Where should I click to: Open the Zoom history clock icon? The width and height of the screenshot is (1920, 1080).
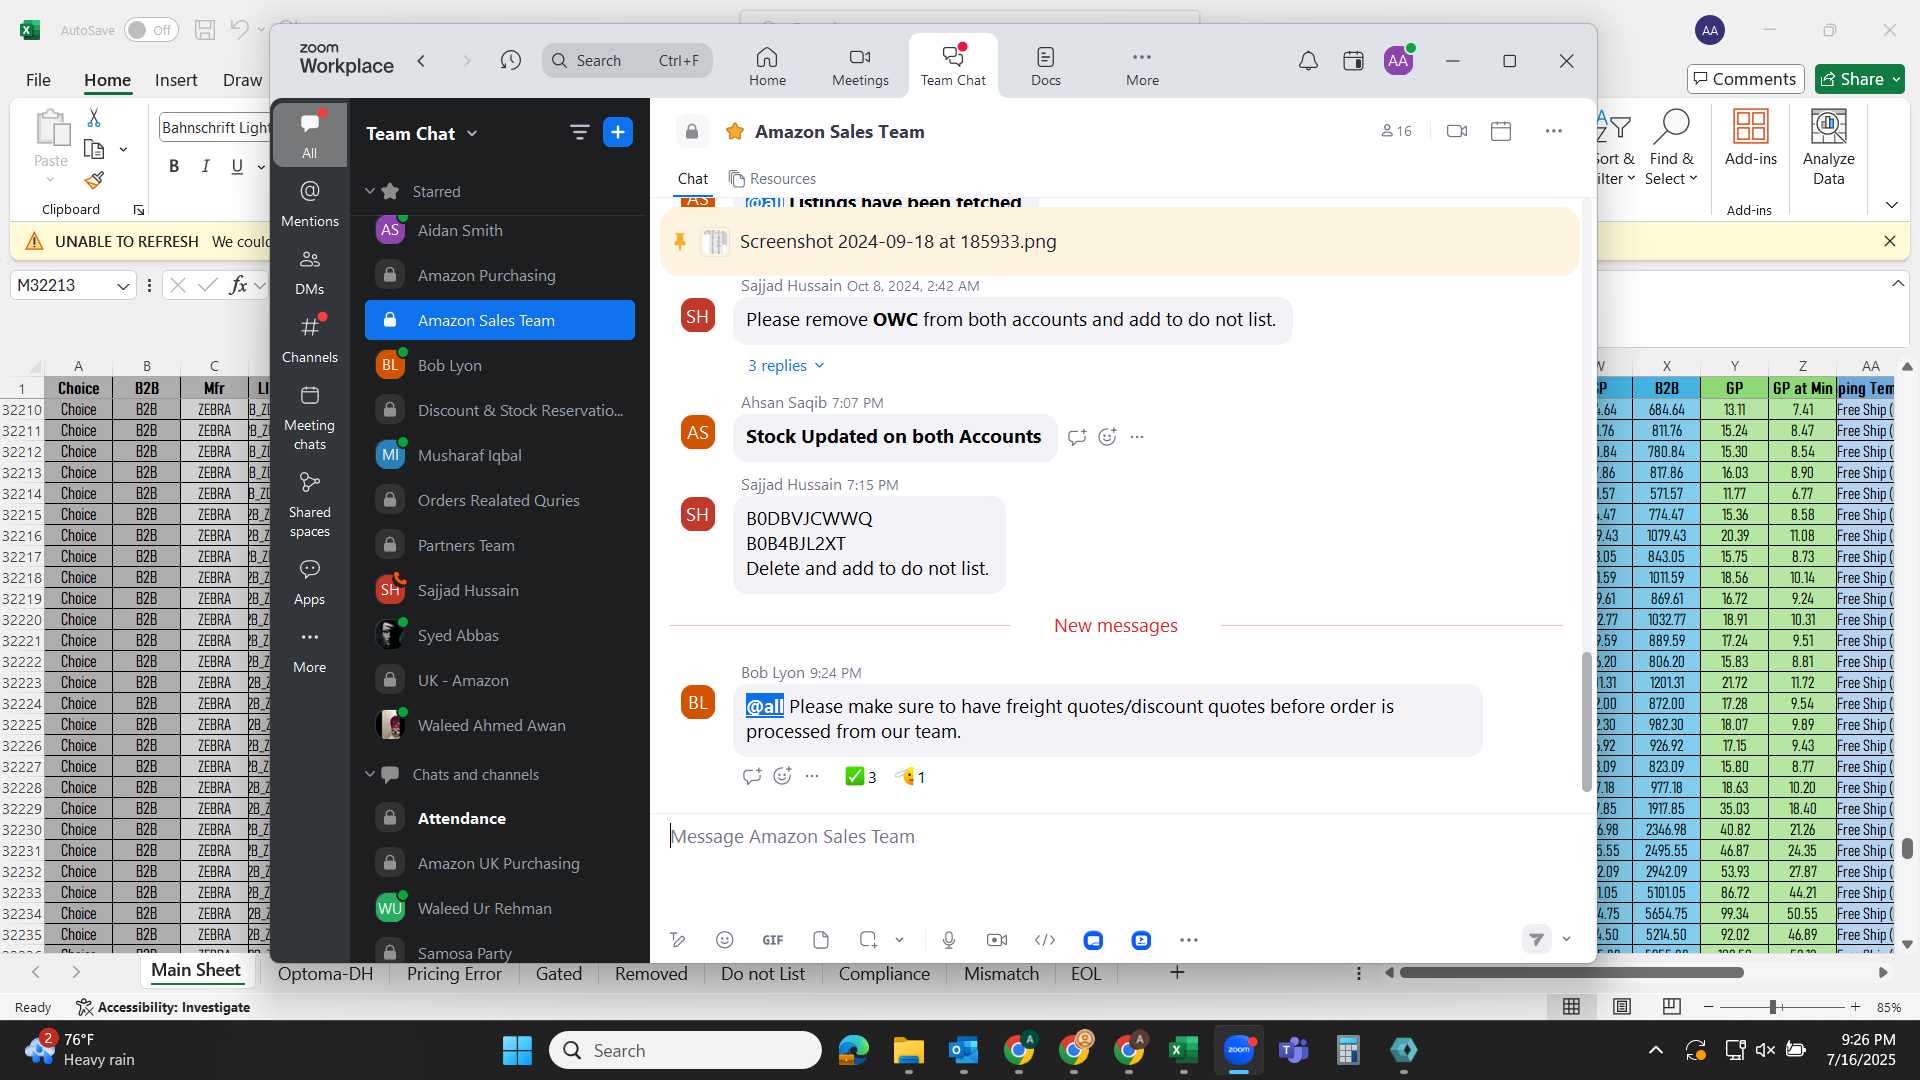[x=510, y=61]
